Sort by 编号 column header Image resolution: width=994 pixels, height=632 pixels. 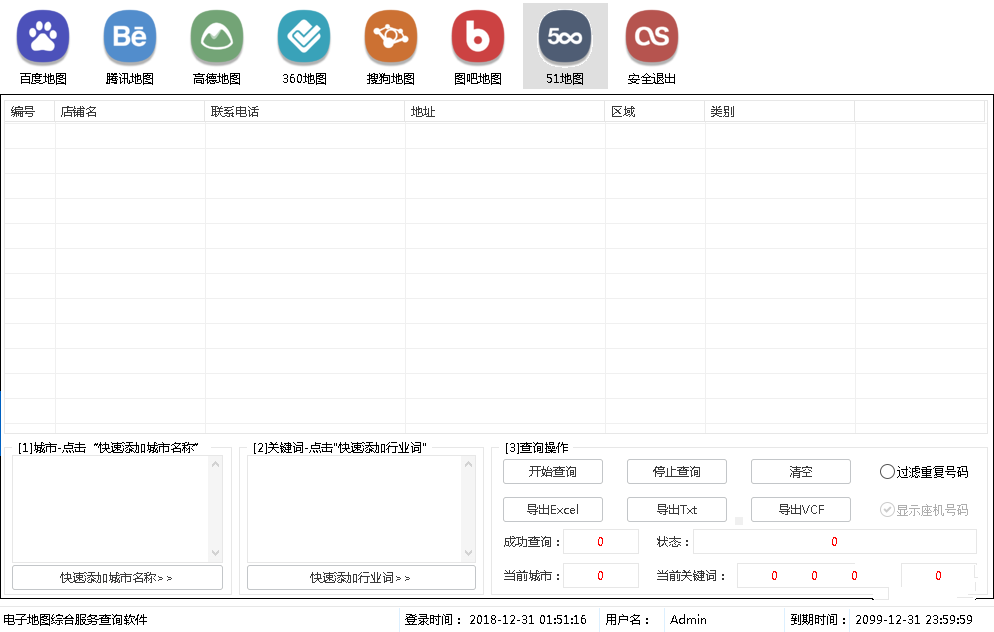29,112
